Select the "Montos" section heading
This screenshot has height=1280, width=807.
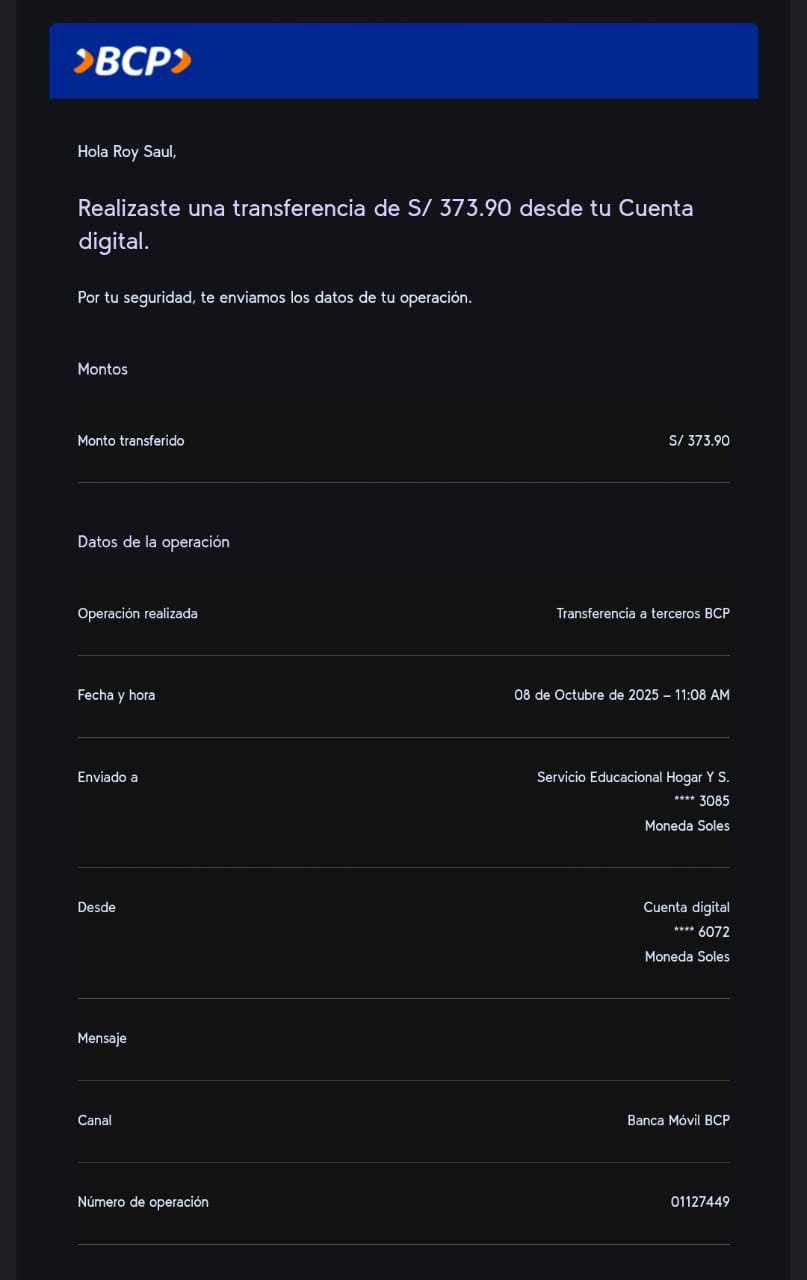pos(103,369)
